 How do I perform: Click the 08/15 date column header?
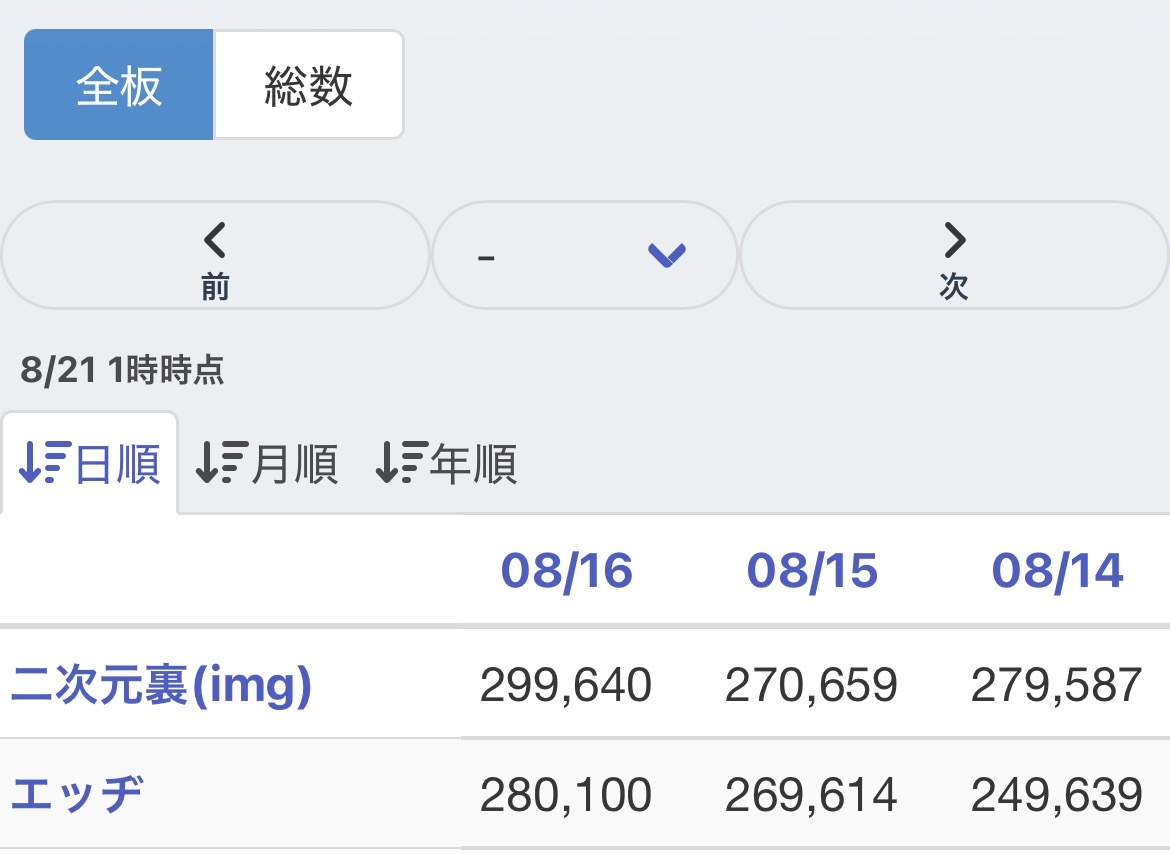(812, 571)
